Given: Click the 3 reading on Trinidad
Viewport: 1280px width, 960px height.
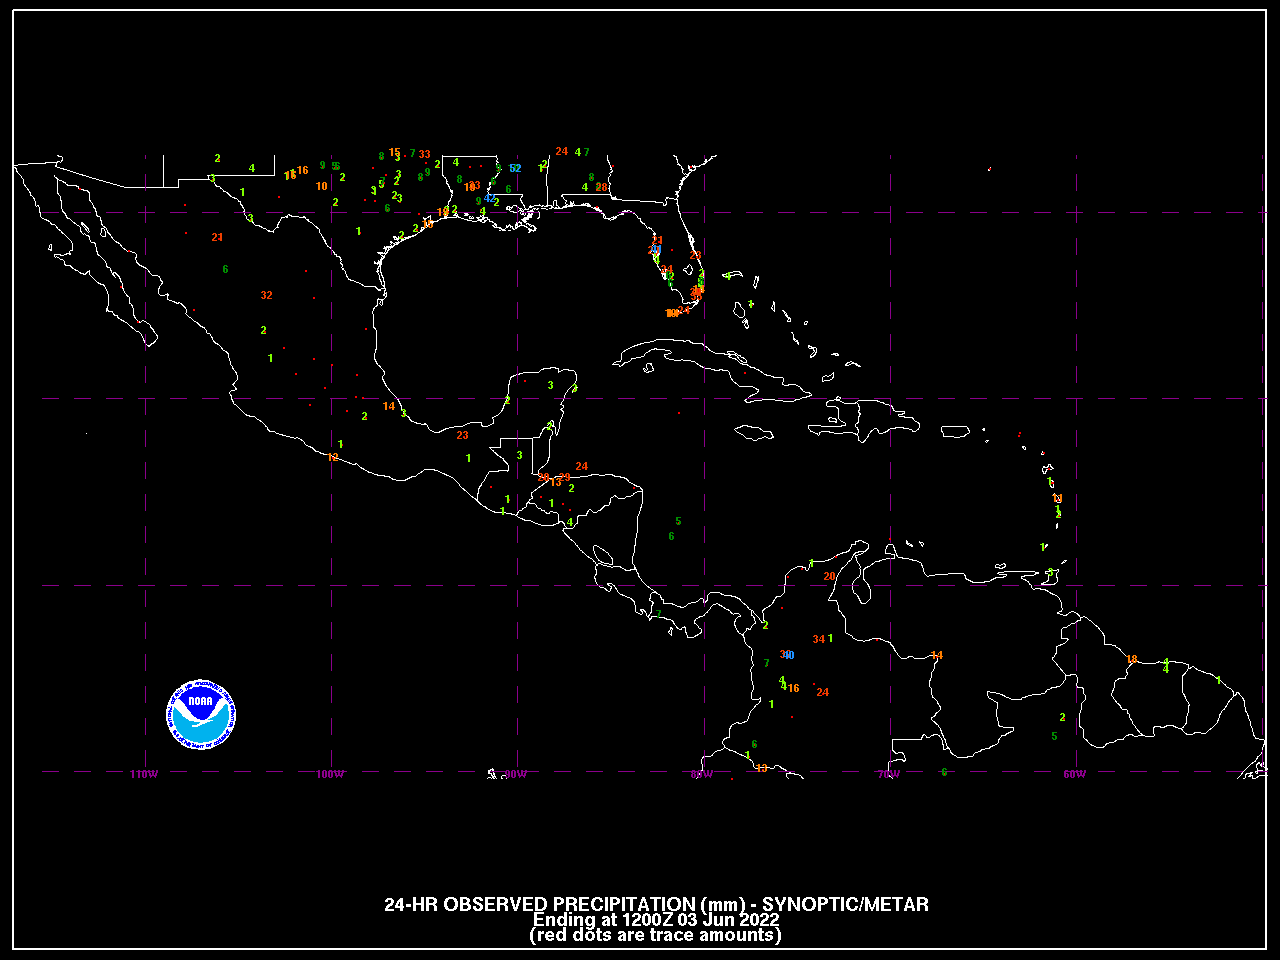Looking at the screenshot, I should tap(1051, 573).
